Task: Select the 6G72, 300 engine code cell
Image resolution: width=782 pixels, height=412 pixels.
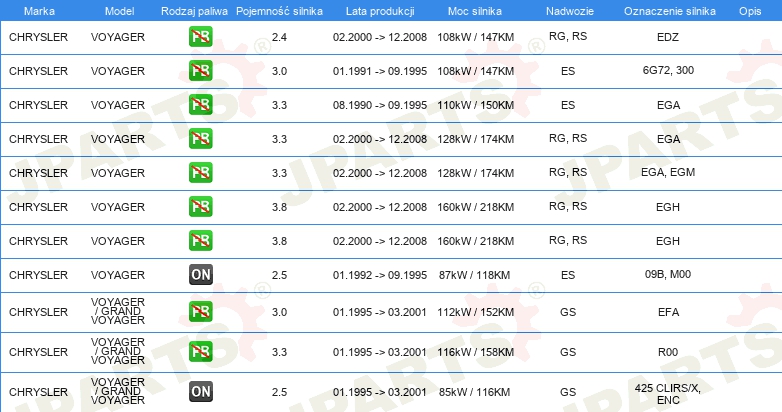Action: [668, 70]
